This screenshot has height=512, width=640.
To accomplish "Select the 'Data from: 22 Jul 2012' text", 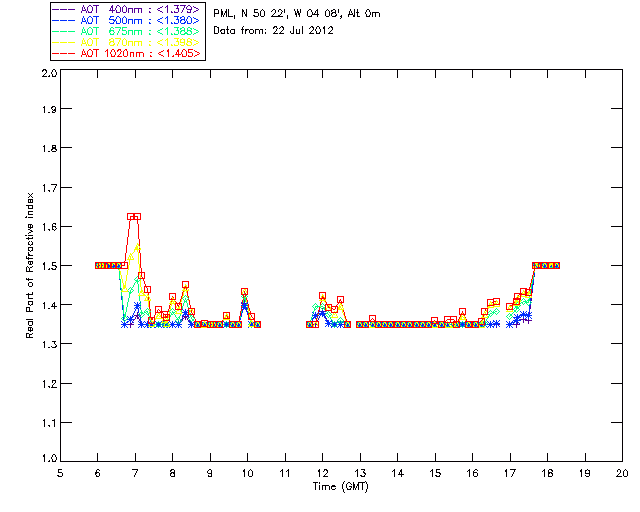I will click(273, 31).
